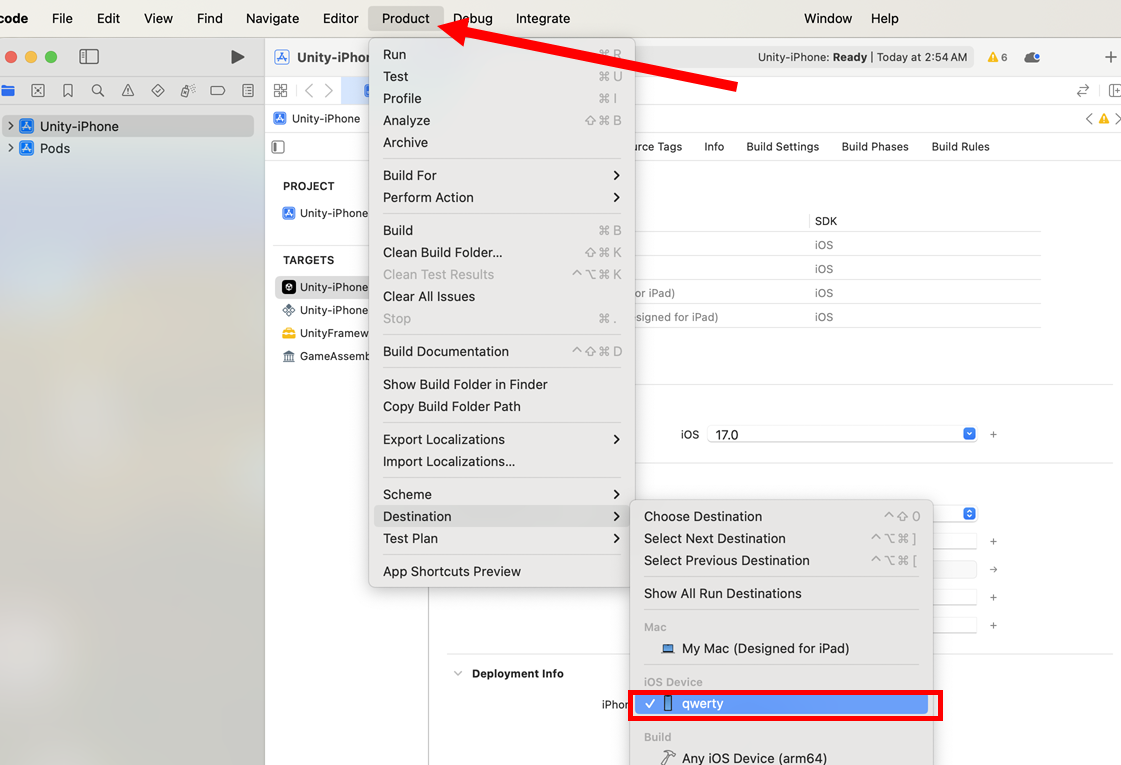Select Any iOS Device (arm64) destination
1121x765 pixels.
[x=782, y=758]
